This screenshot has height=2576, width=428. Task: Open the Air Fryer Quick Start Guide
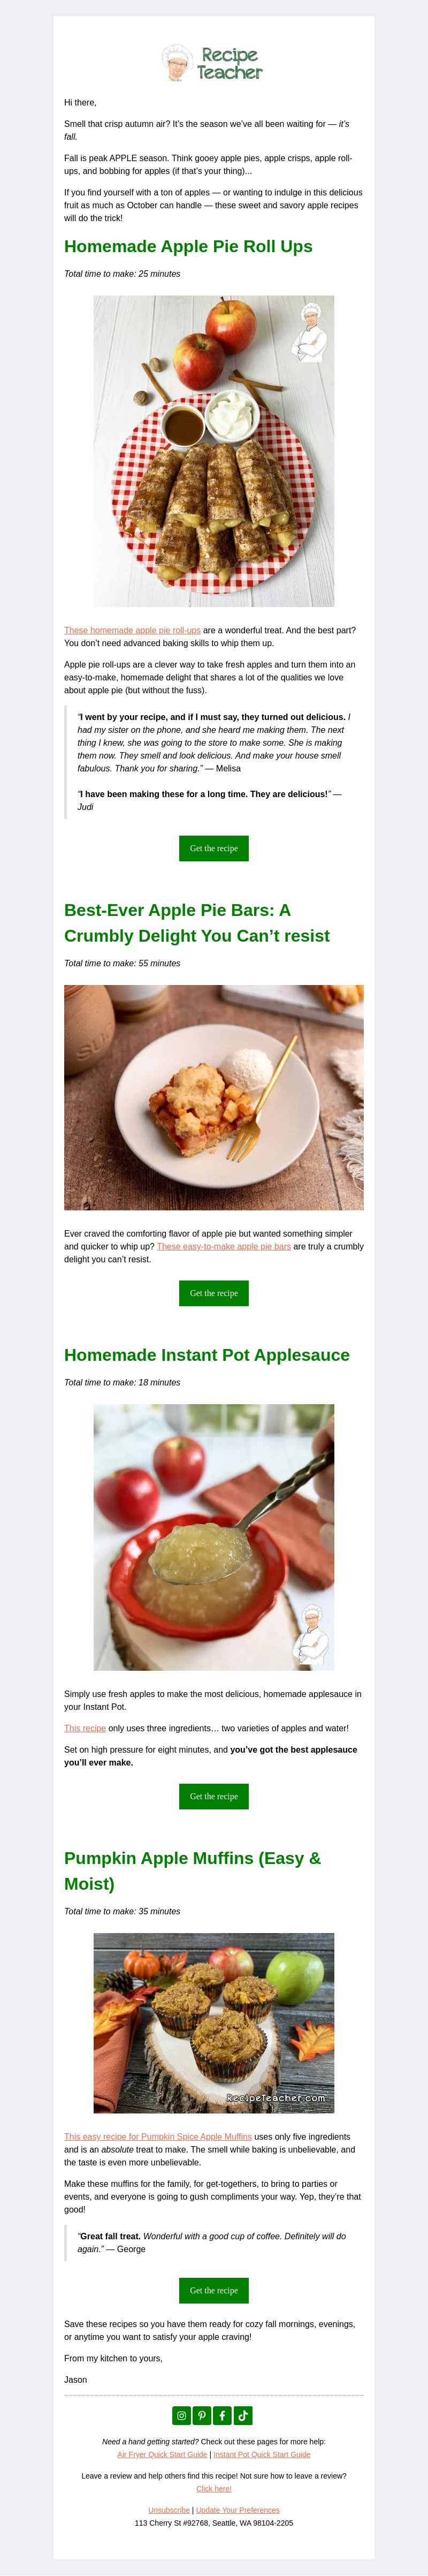tap(162, 2454)
